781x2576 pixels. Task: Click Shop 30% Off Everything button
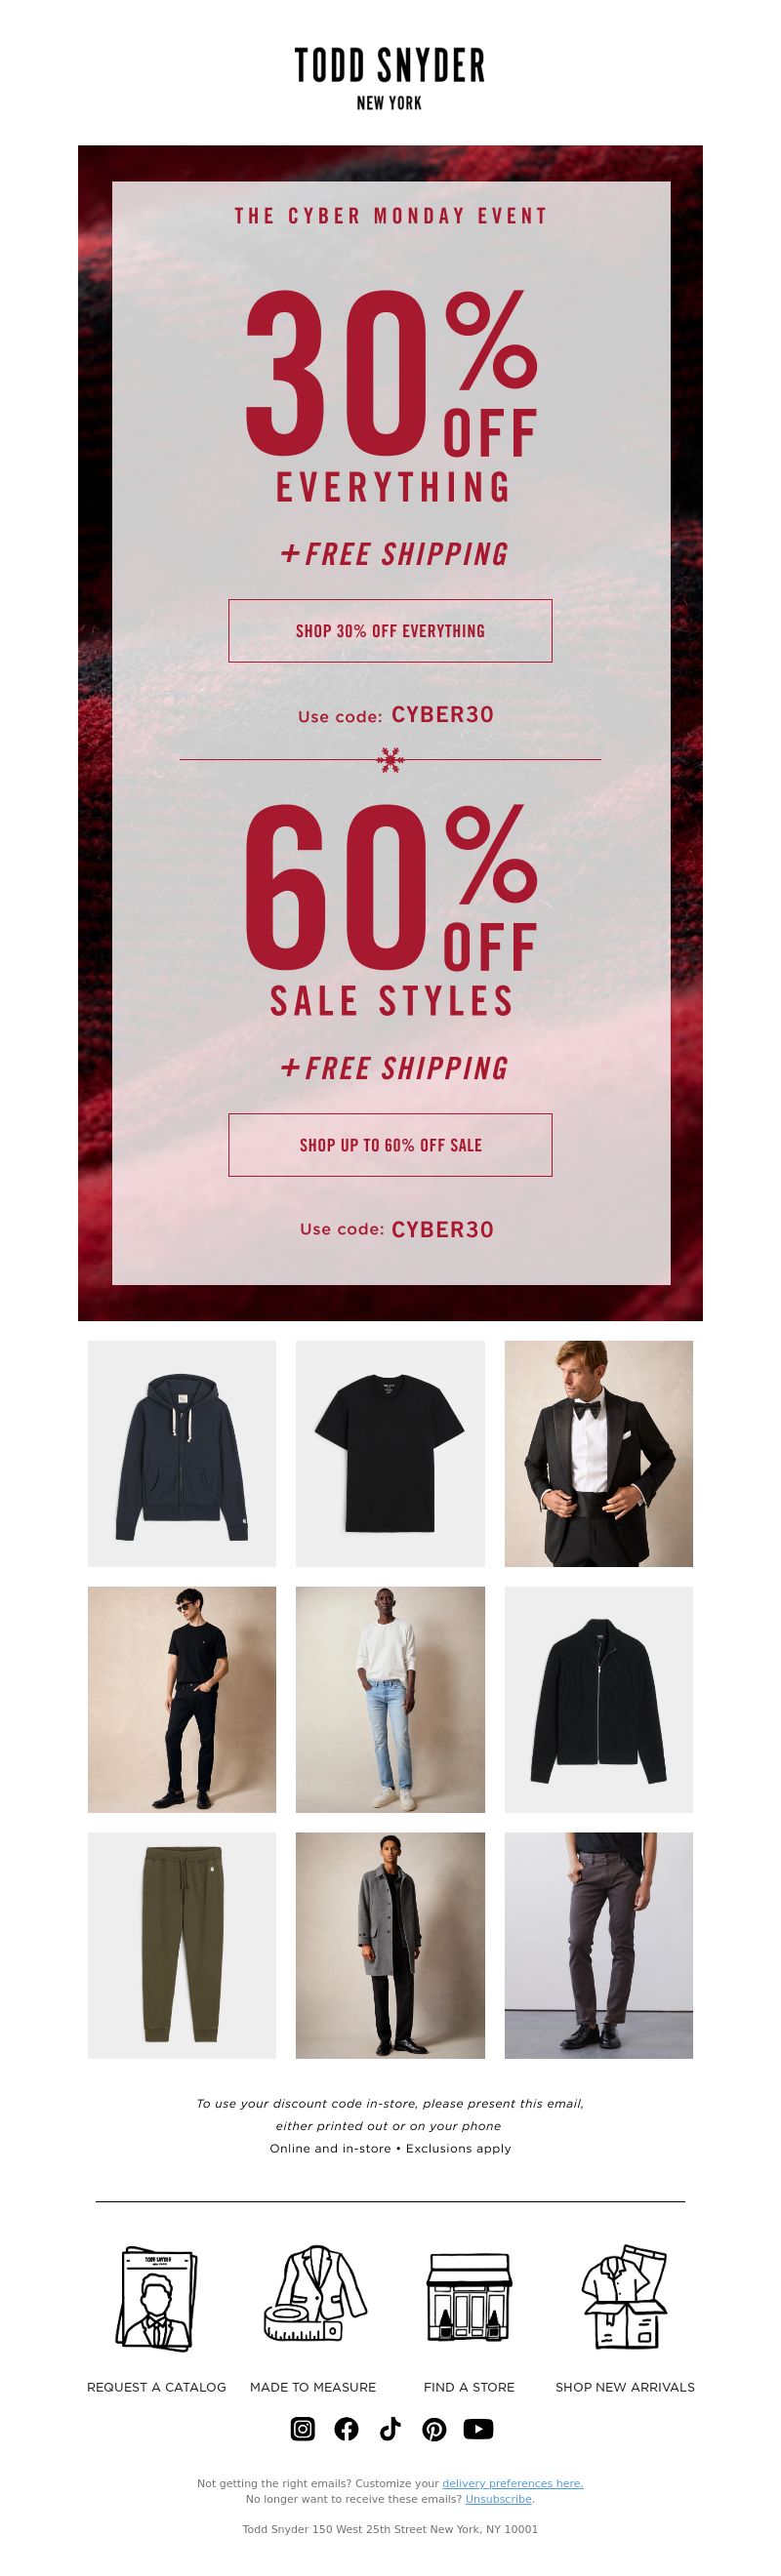390,631
